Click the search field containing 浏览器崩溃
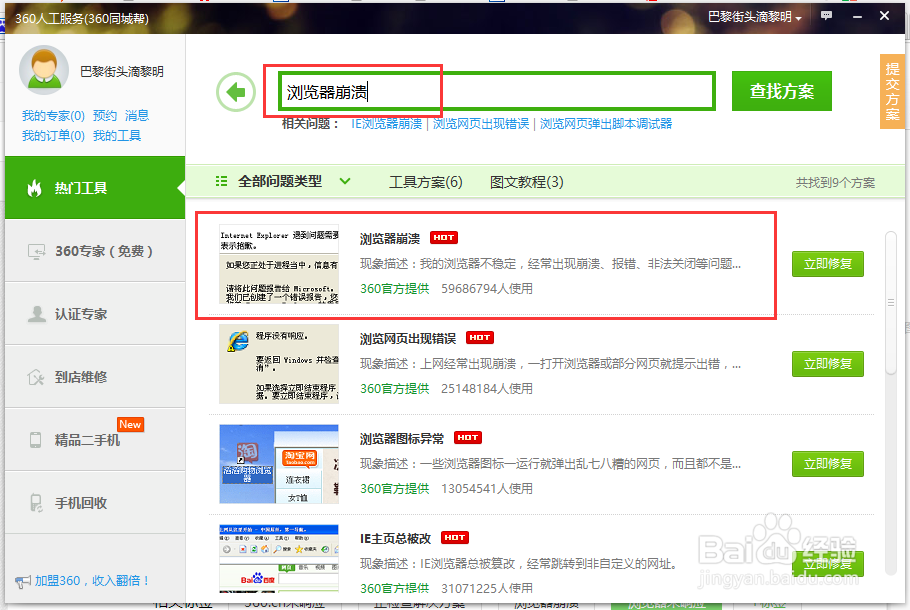The width and height of the screenshot is (910, 610). tap(496, 91)
